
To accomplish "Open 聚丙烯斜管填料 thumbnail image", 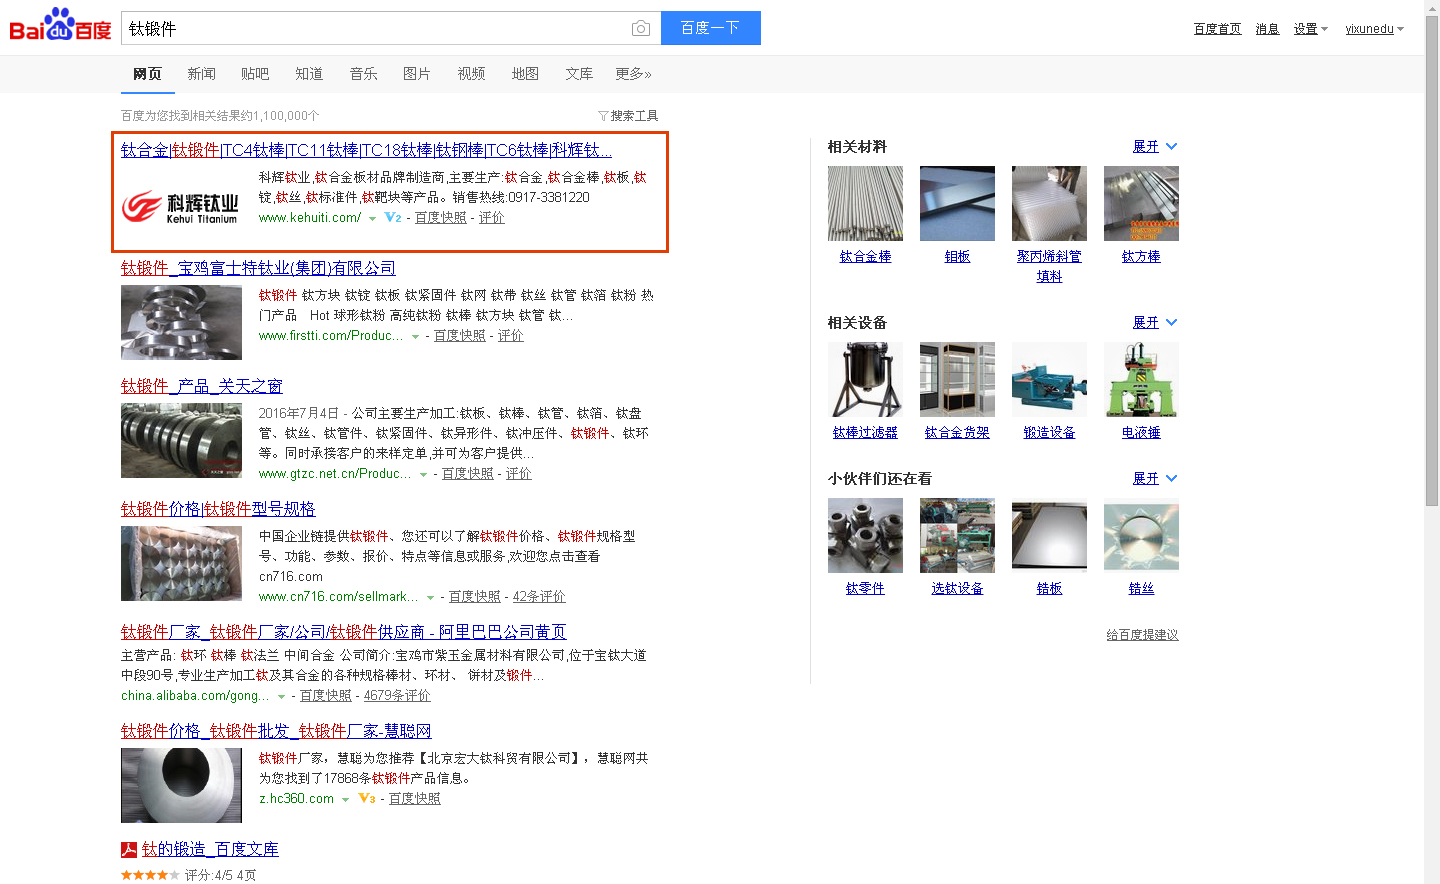I will coord(1049,204).
